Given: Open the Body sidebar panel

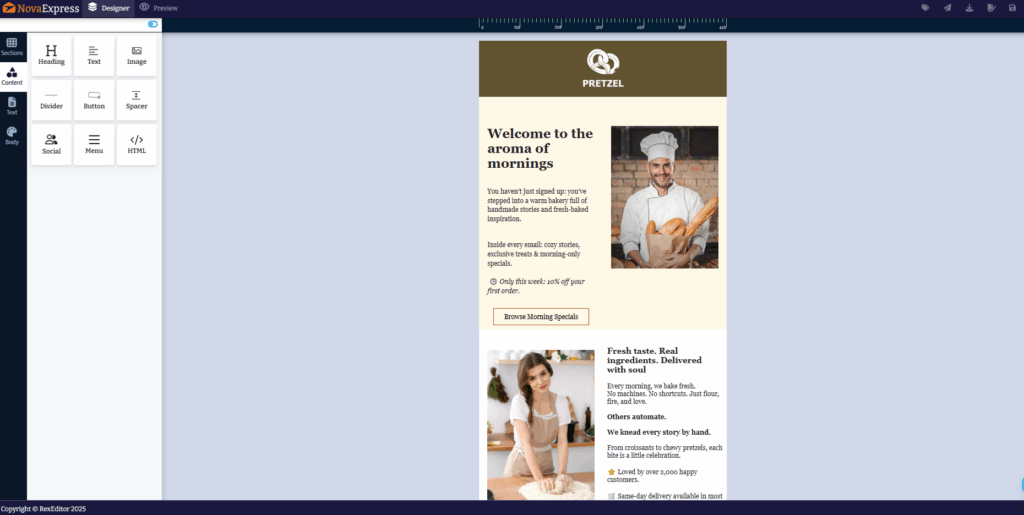Looking at the screenshot, I should point(12,136).
